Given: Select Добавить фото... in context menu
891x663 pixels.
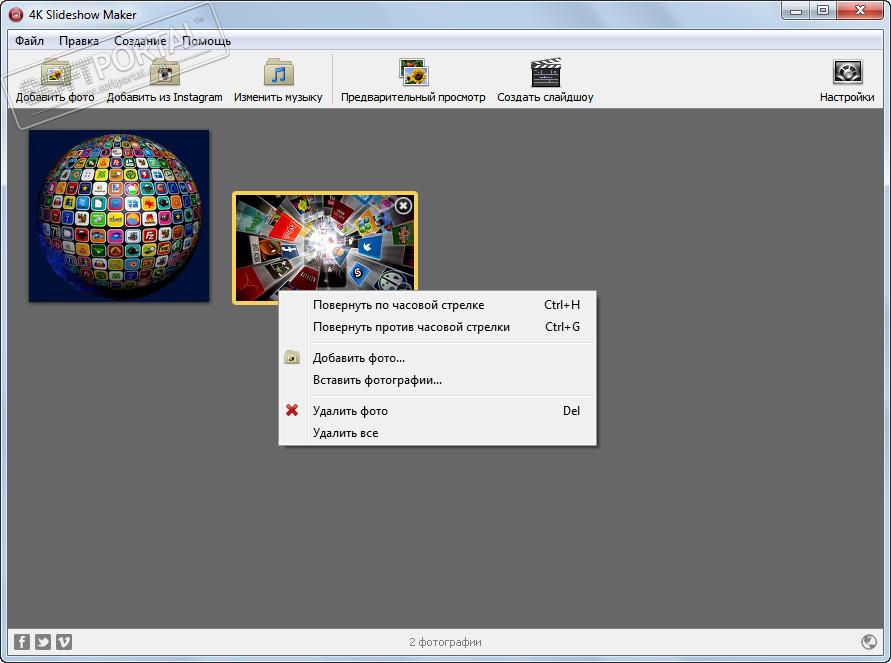Looking at the screenshot, I should click(438, 358).
